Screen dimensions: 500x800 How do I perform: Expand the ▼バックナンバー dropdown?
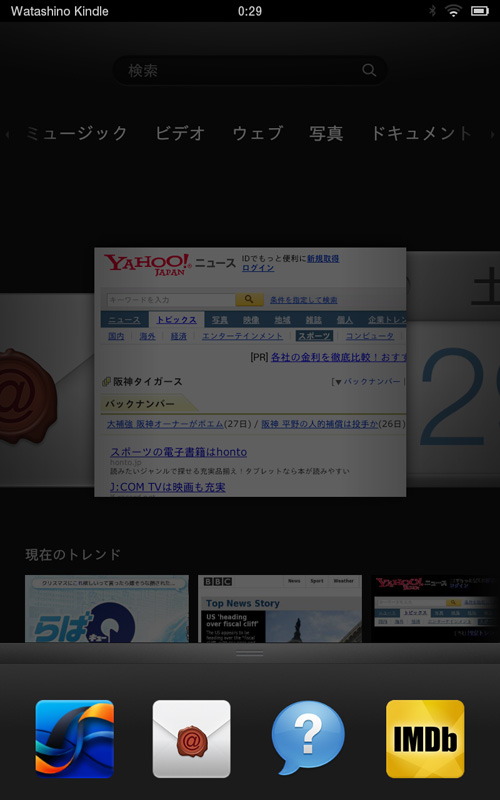[x=367, y=382]
